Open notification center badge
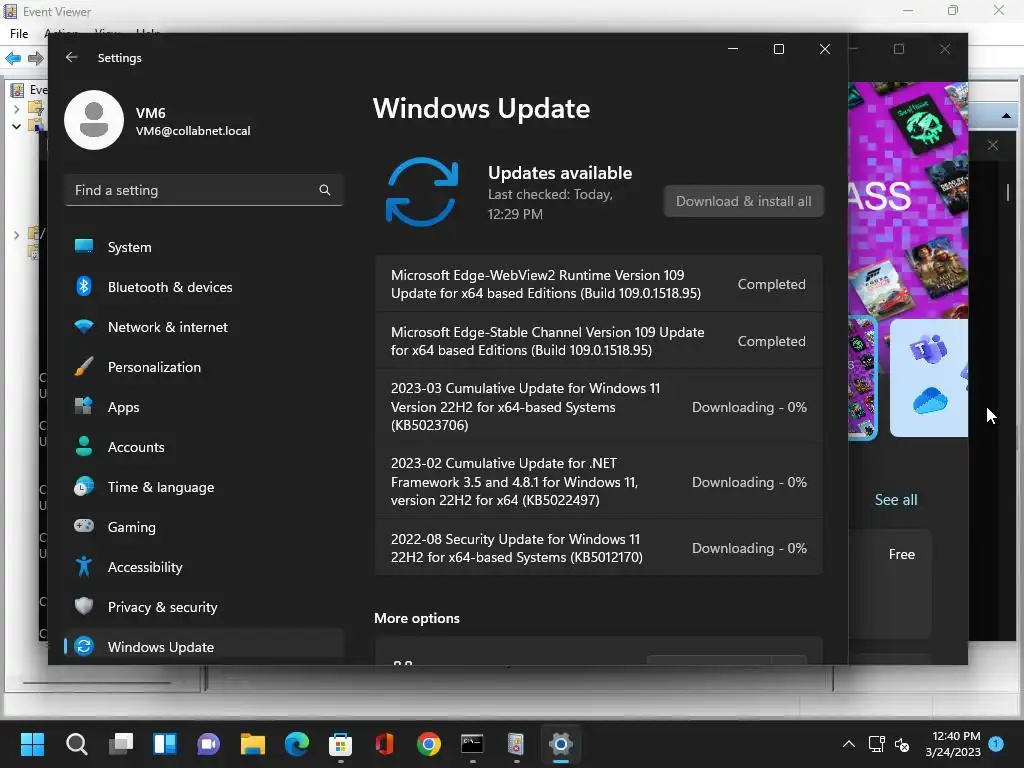 [996, 743]
